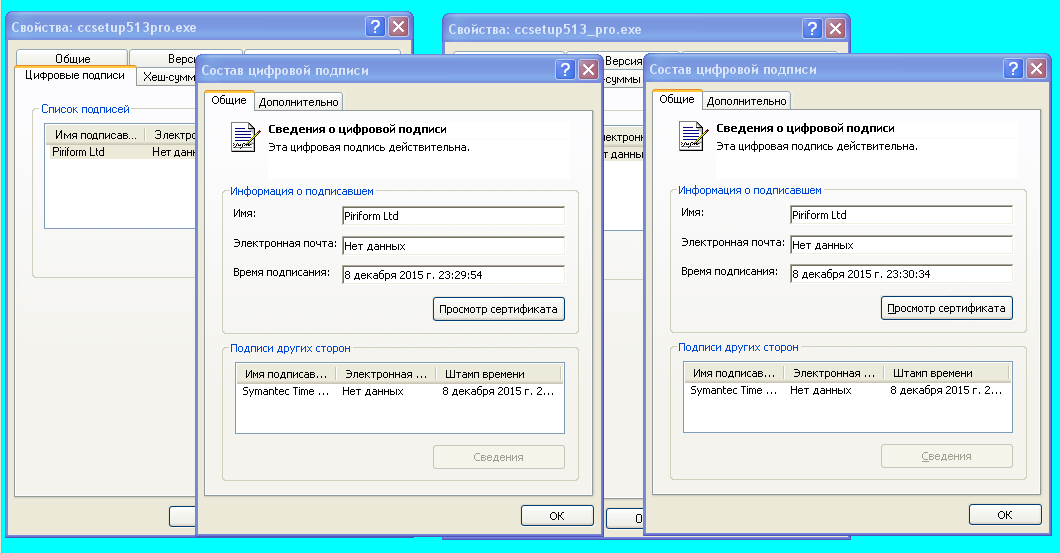Click email field 'Нет данных' in right dialog
1060x553 pixels.
(x=901, y=244)
